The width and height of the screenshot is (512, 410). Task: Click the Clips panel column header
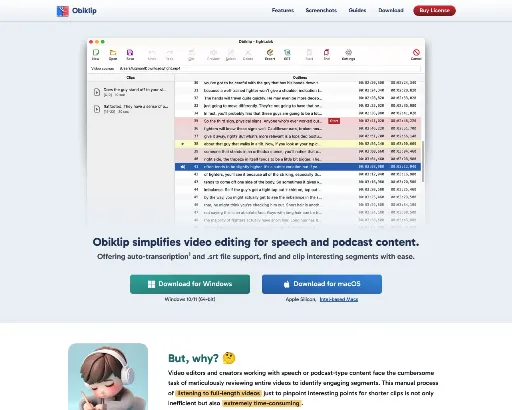[x=131, y=78]
